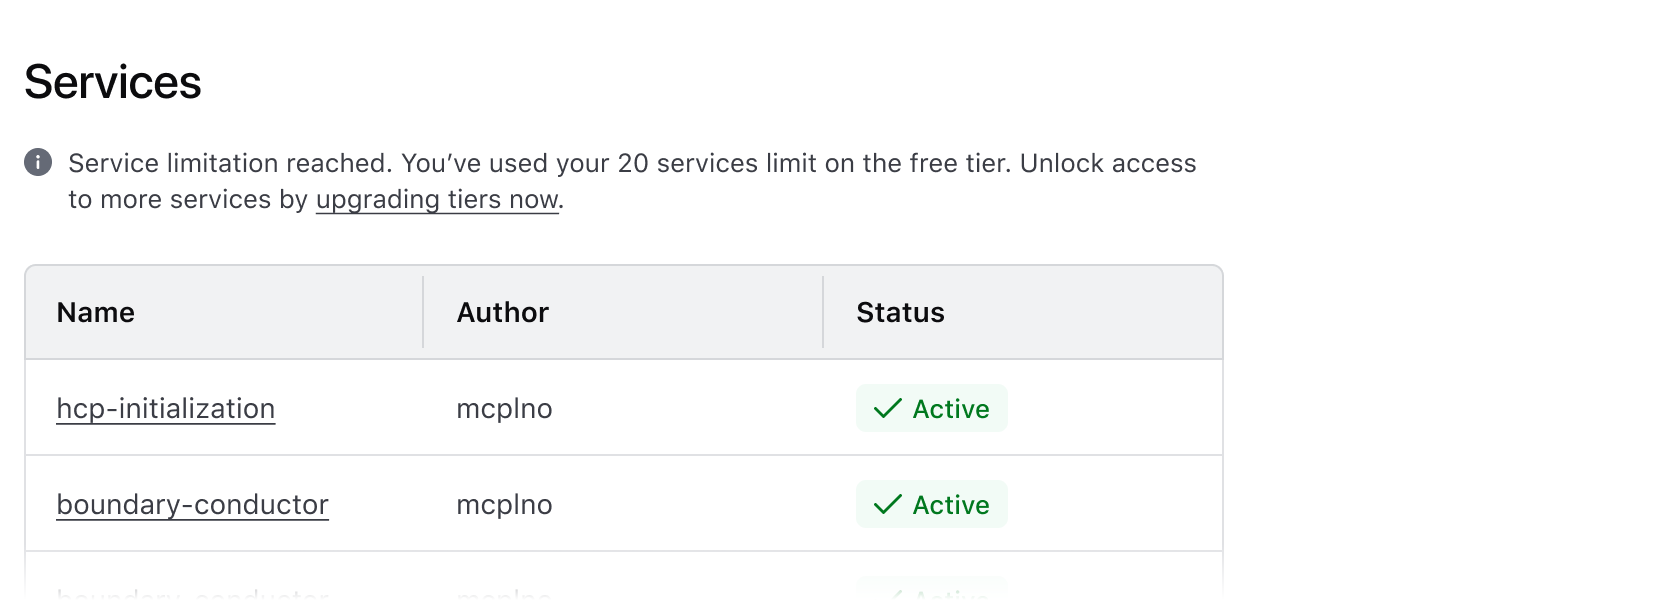Sort the table by the Author column header
The height and width of the screenshot is (600, 1672).
click(x=502, y=312)
